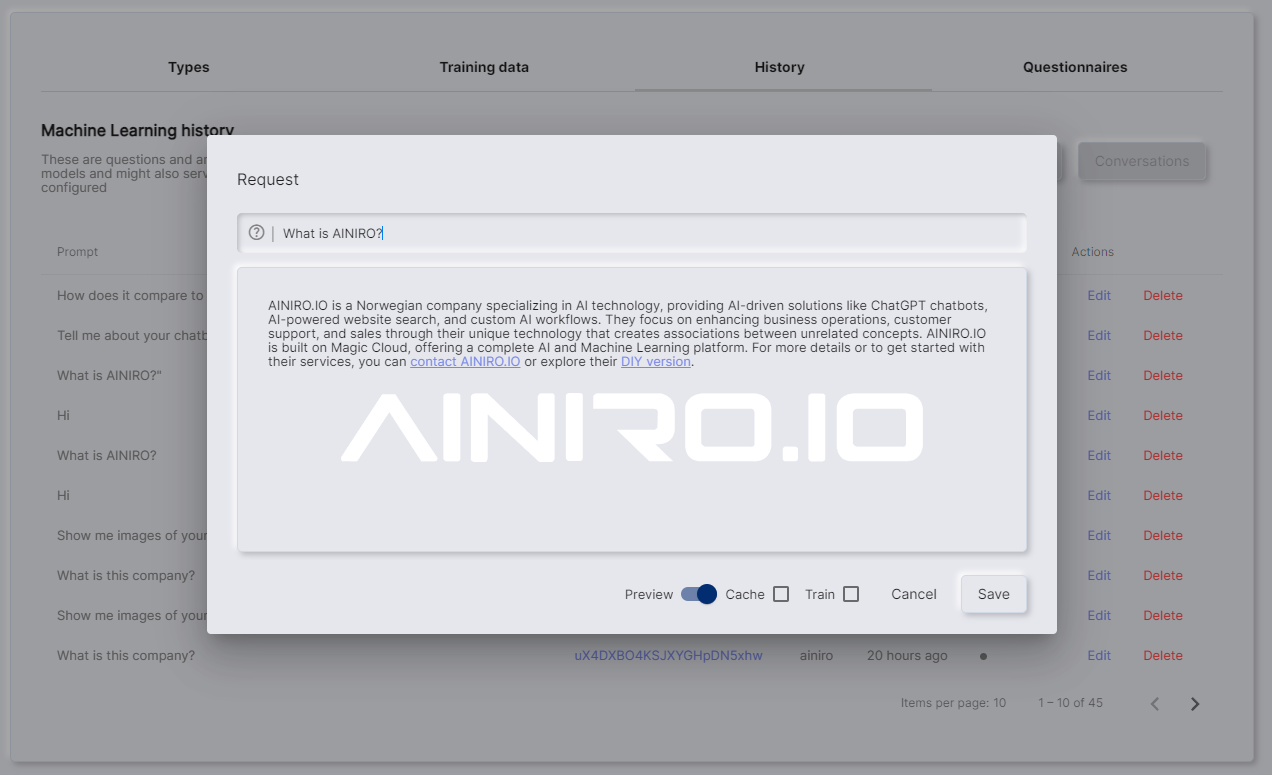Switch to the Types tab
Screen dimensions: 1272x775
pos(189,67)
